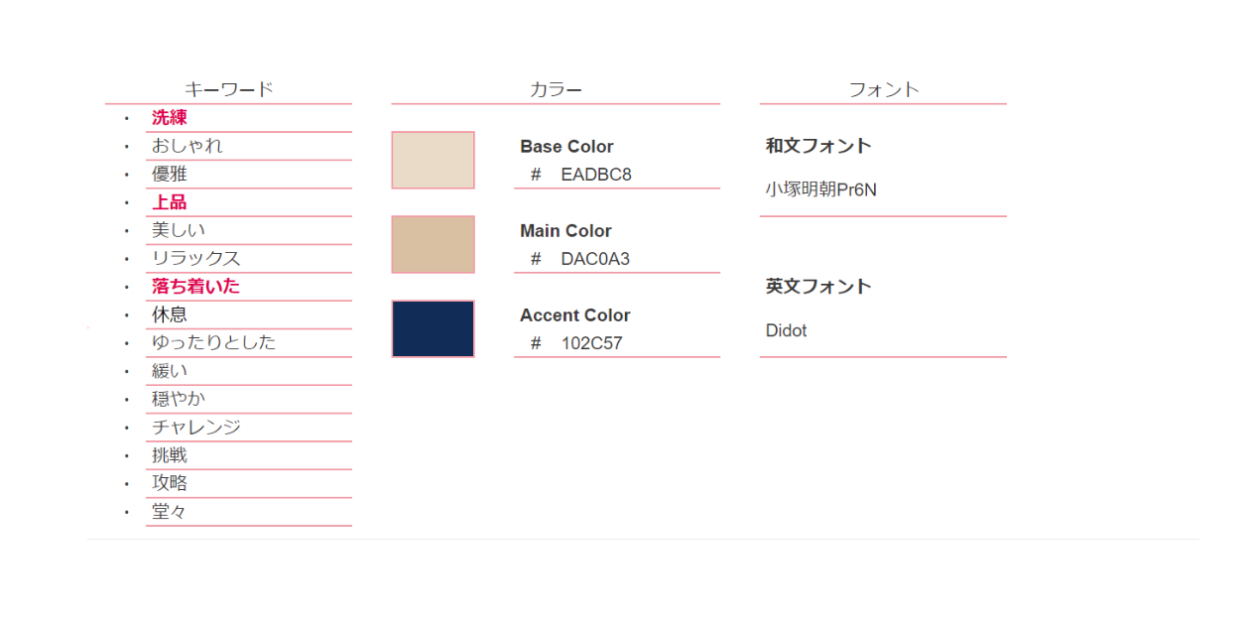Select the bold keyword 落ち着いた
1250x623 pixels.
click(x=196, y=286)
